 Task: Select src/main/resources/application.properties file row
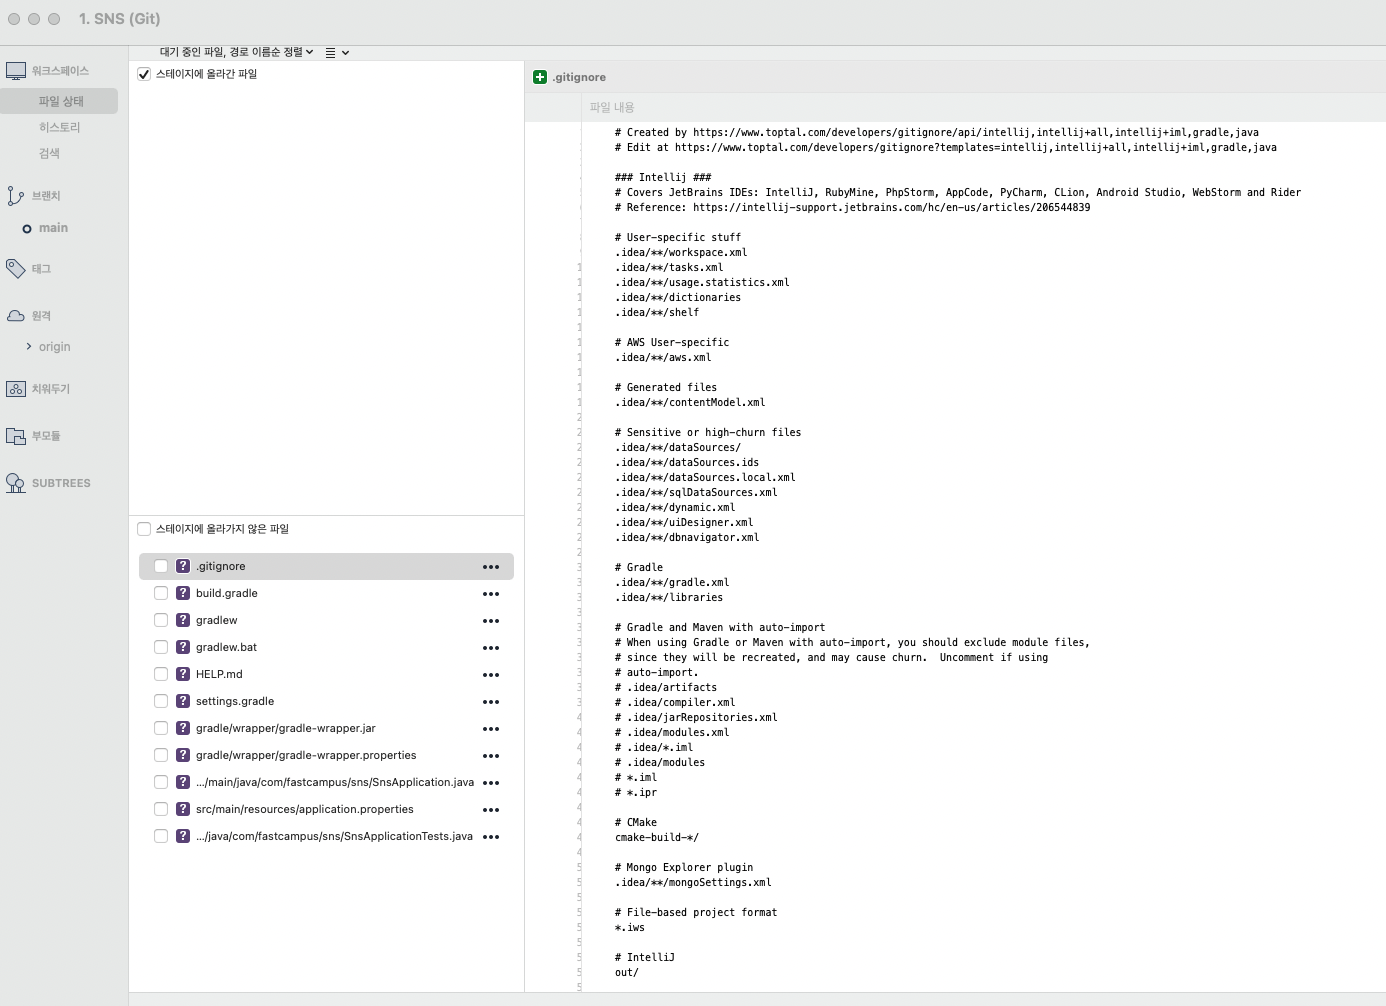(326, 809)
